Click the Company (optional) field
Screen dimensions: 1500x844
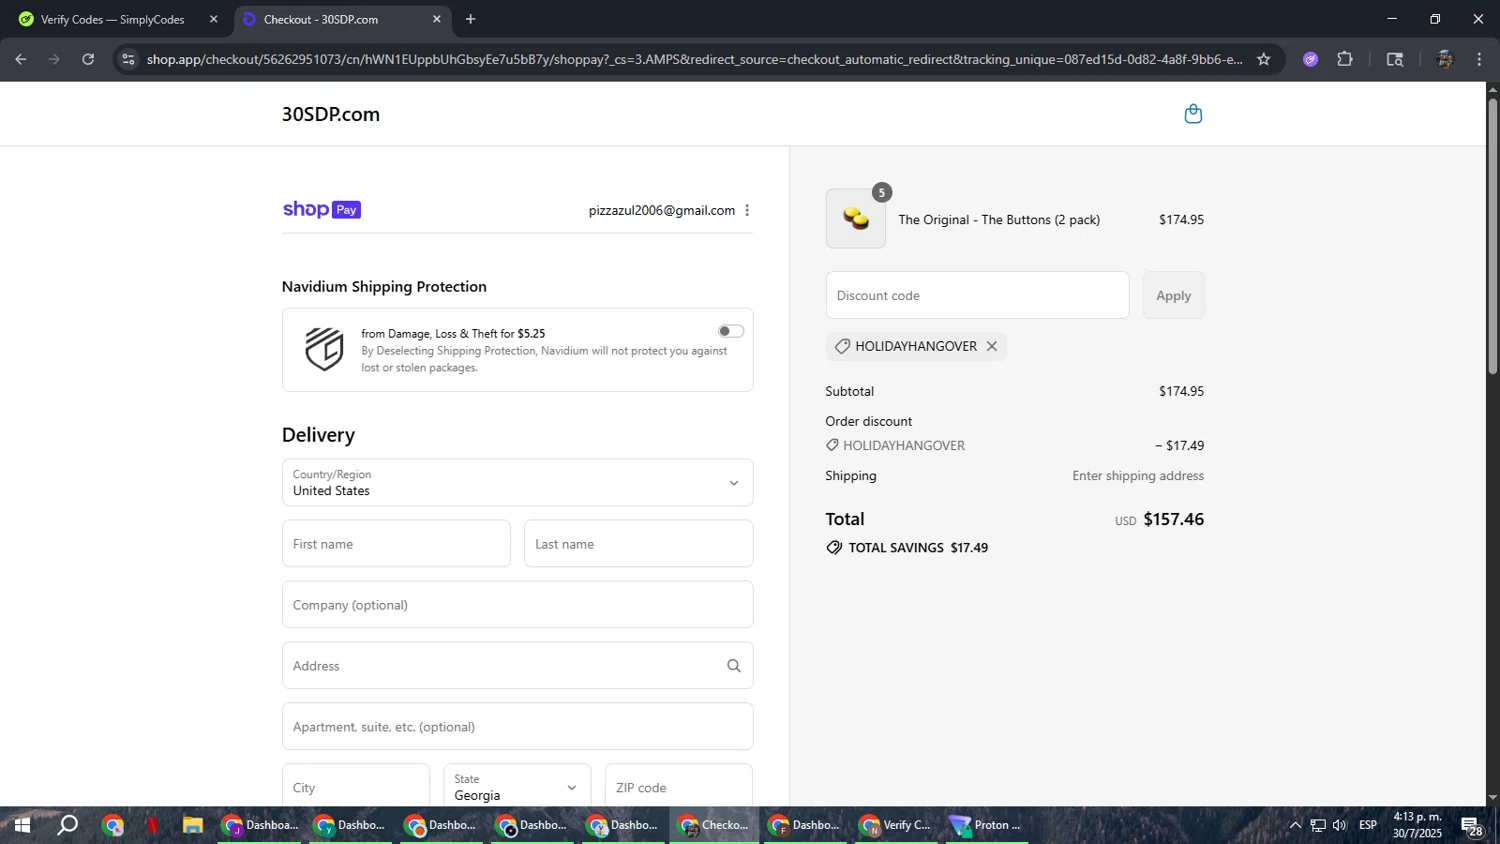click(x=517, y=605)
